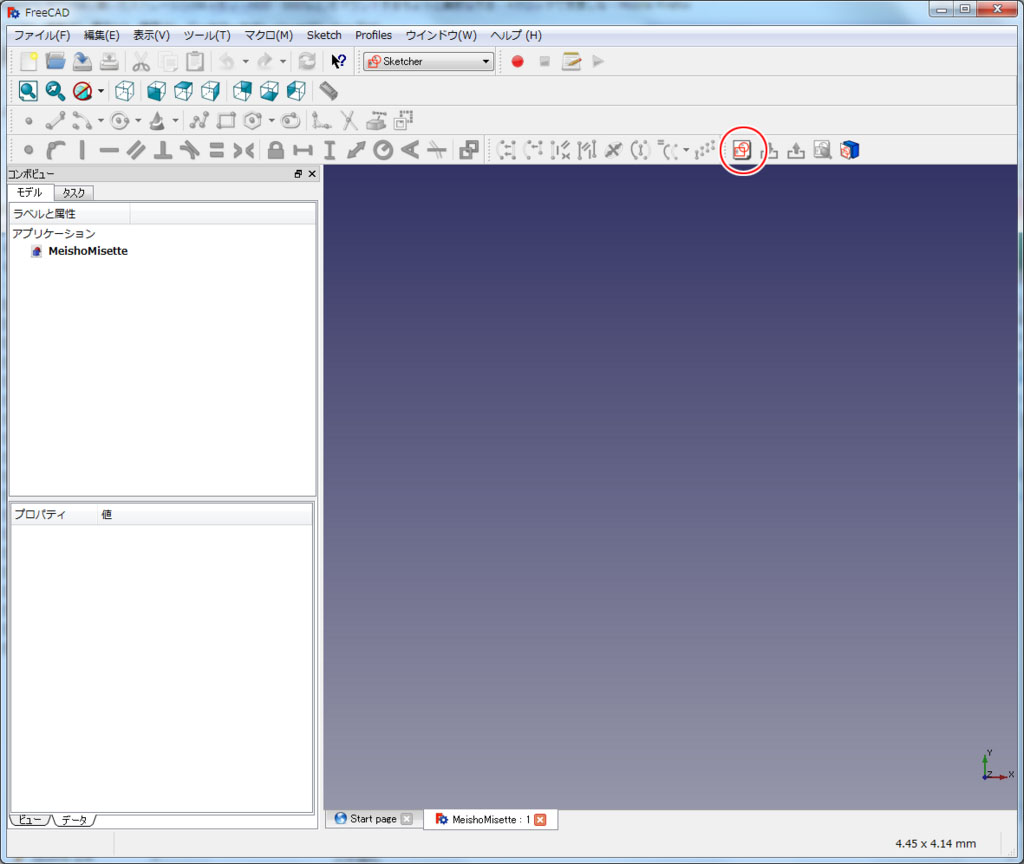Click the Lock constraint padlock icon

(276, 150)
